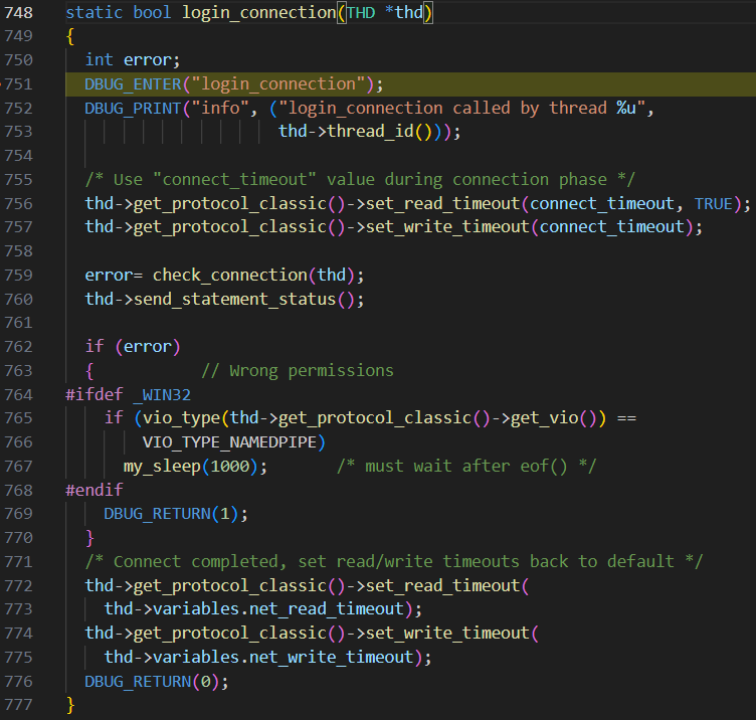This screenshot has height=720, width=756.
Task: Click line number 754 in the gutter
Action: [18, 156]
